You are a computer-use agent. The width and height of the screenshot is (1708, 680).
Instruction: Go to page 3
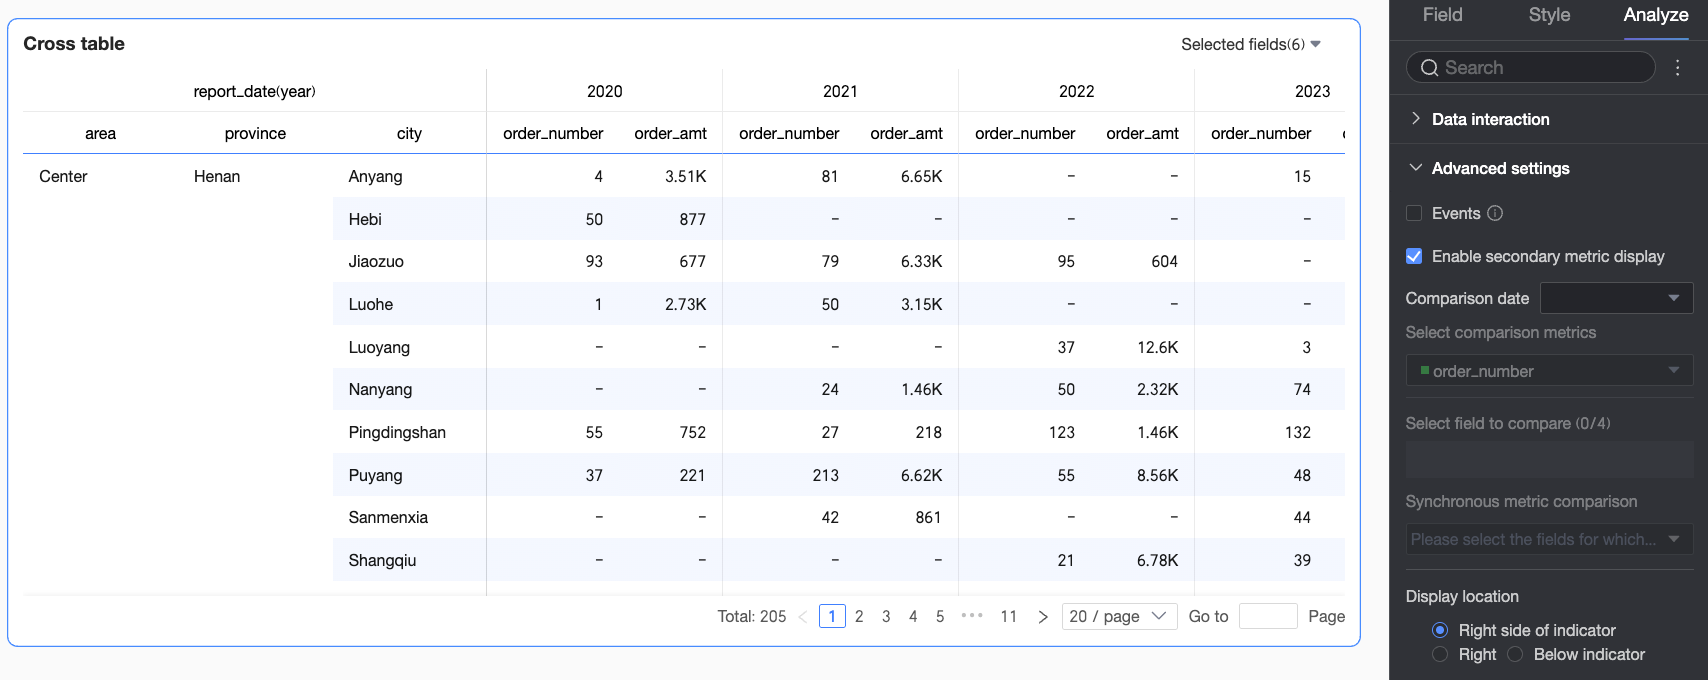point(886,616)
